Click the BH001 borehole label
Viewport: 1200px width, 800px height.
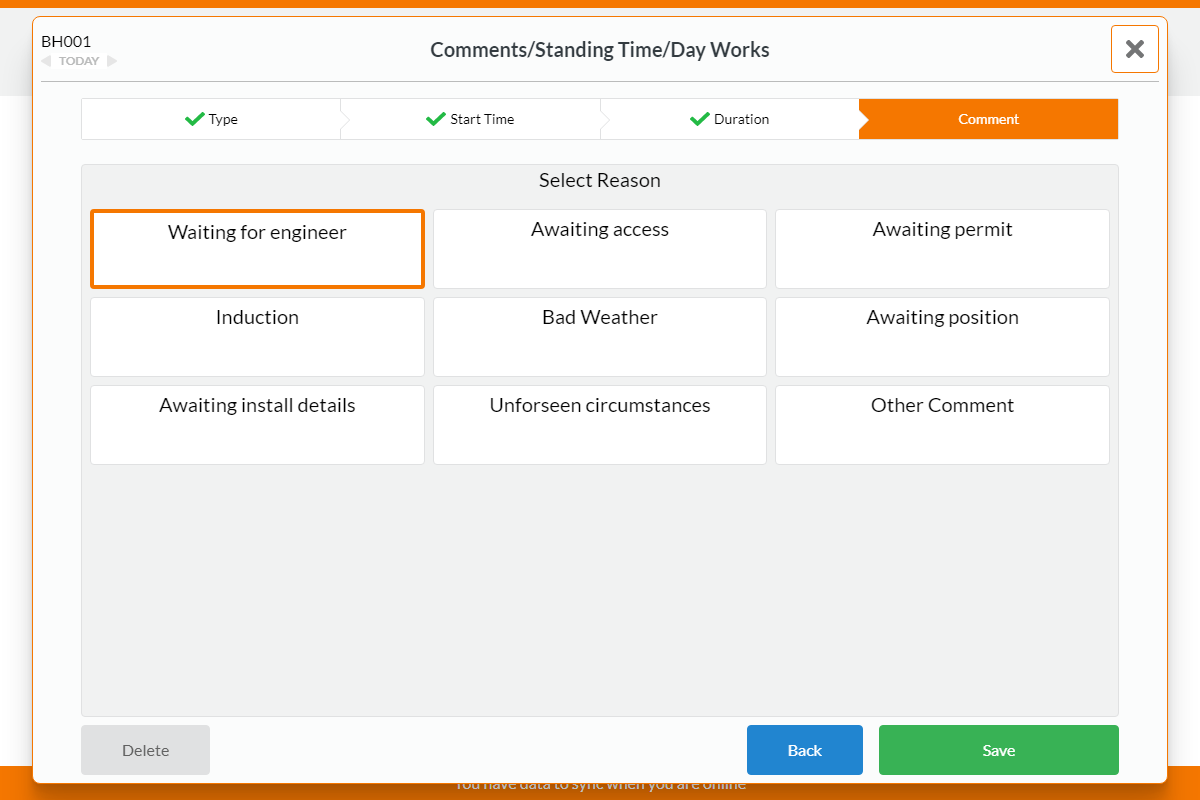66,42
